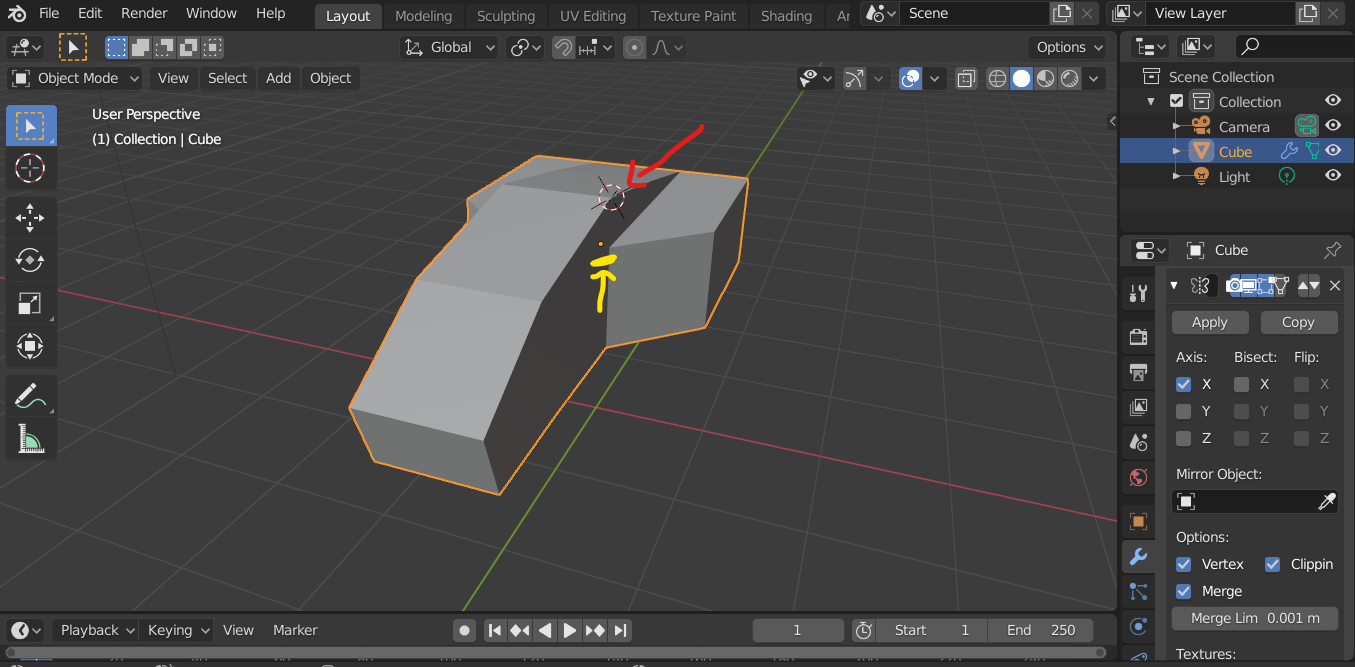Switch to the UV Editing workspace

click(x=593, y=15)
